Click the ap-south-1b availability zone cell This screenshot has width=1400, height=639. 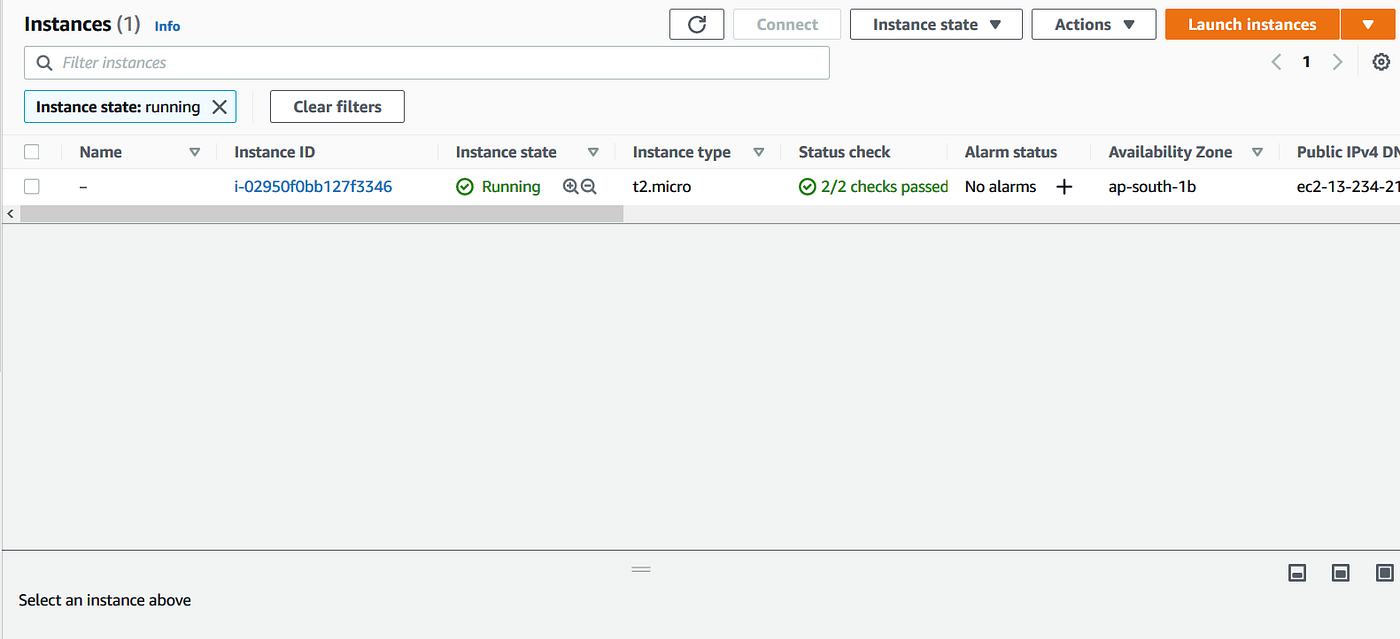tap(1152, 186)
